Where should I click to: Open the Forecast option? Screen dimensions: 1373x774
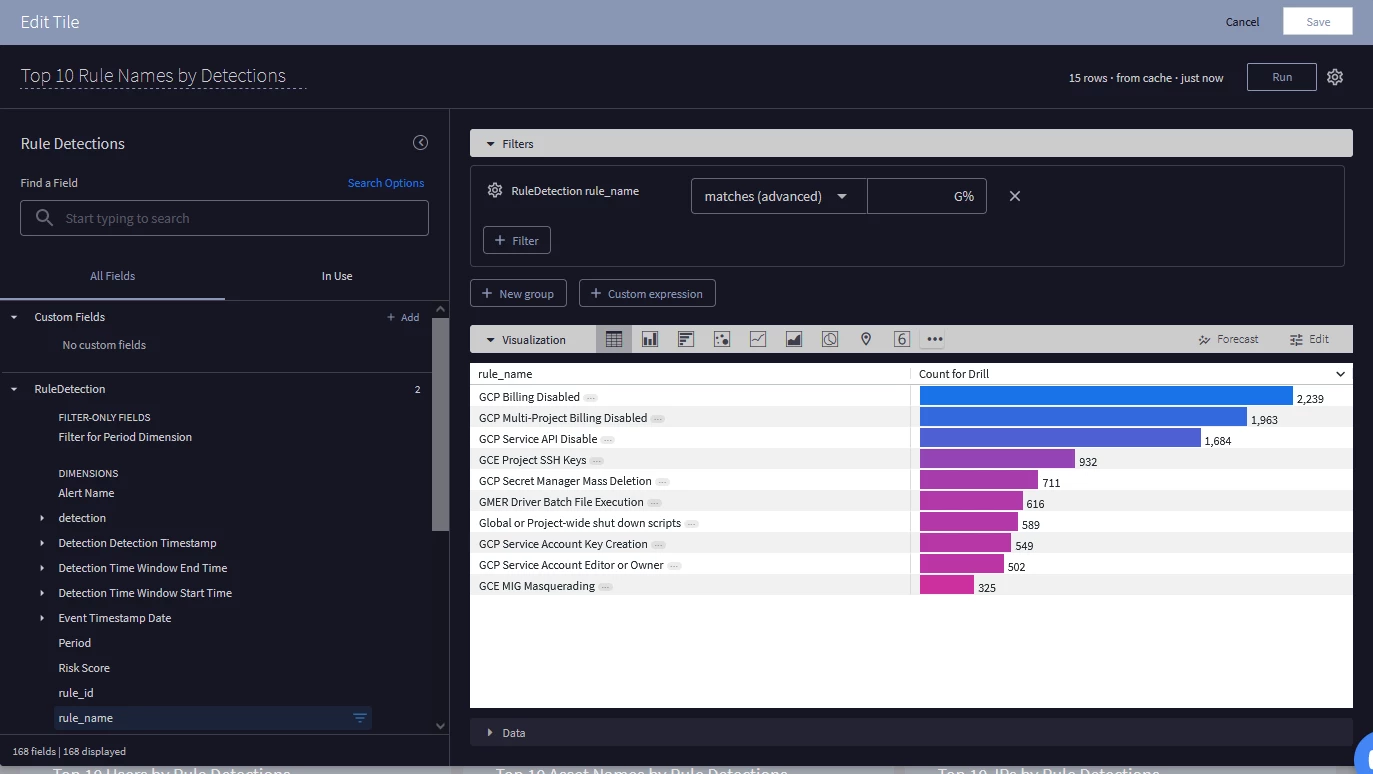pyautogui.click(x=1228, y=339)
